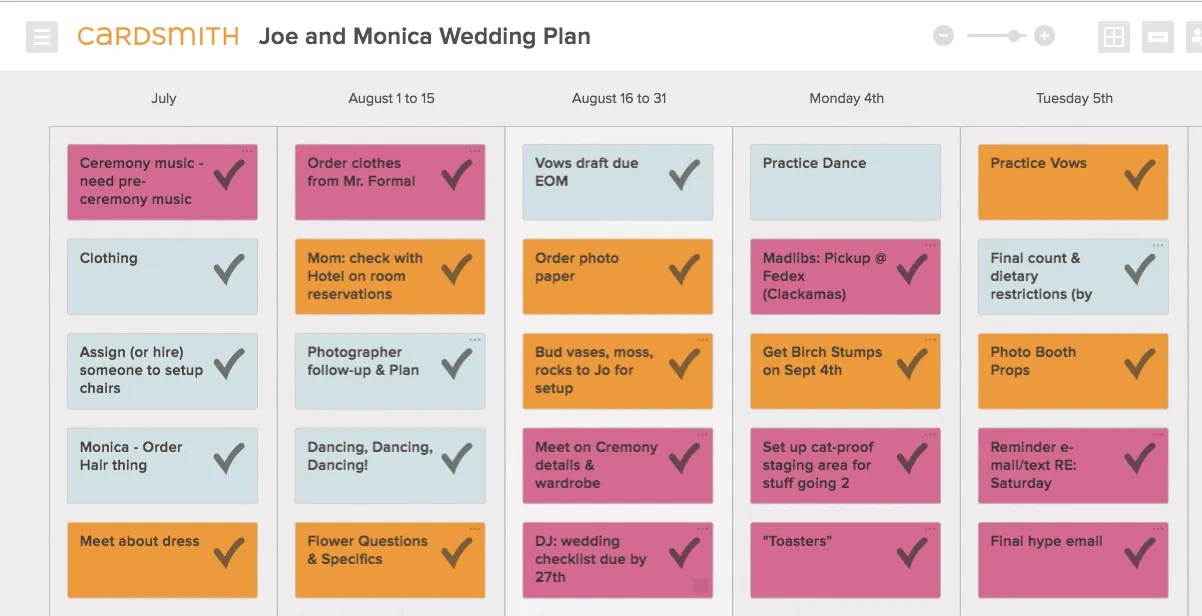Screen dimensions: 1202x616
Task: Click the Cardsmith logo
Action: coord(157,36)
